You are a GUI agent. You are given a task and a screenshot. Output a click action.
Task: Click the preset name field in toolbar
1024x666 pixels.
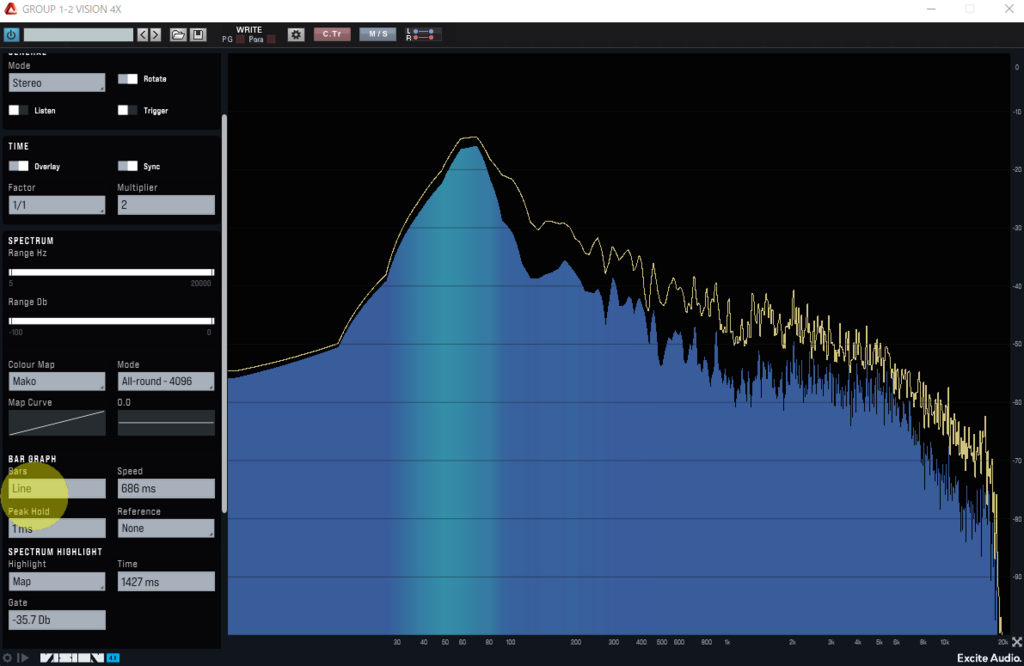click(x=78, y=35)
